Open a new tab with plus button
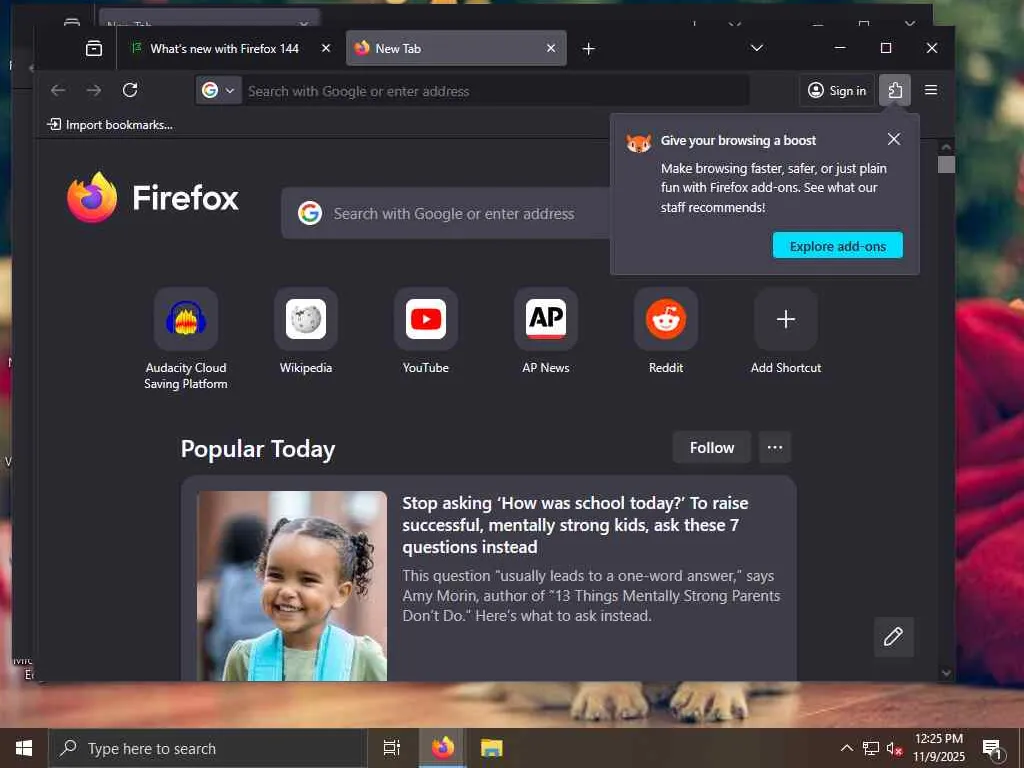 coord(588,48)
